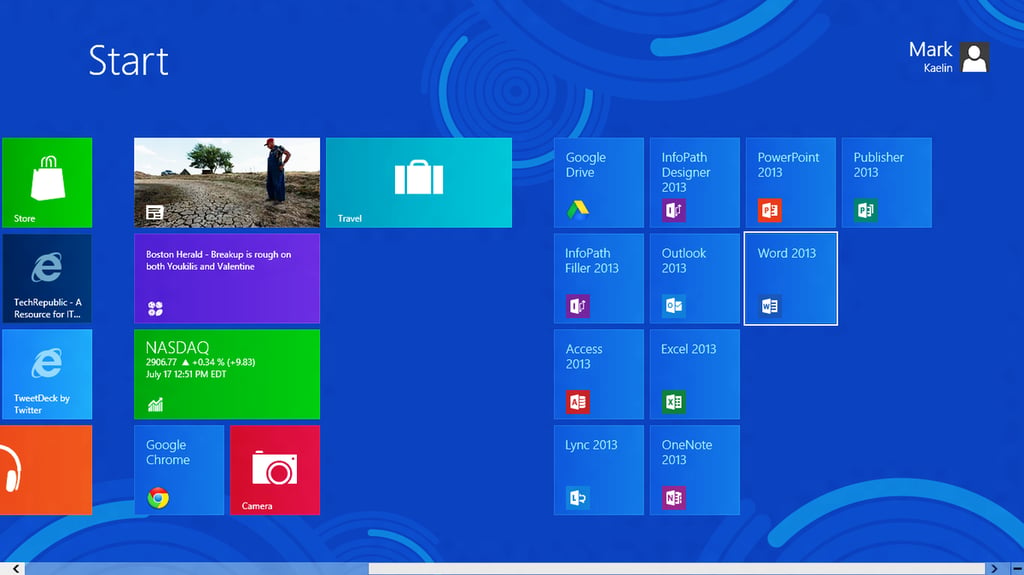This screenshot has width=1024, height=575.
Task: Click the horizontal scrollbar thumb
Action: [677, 569]
